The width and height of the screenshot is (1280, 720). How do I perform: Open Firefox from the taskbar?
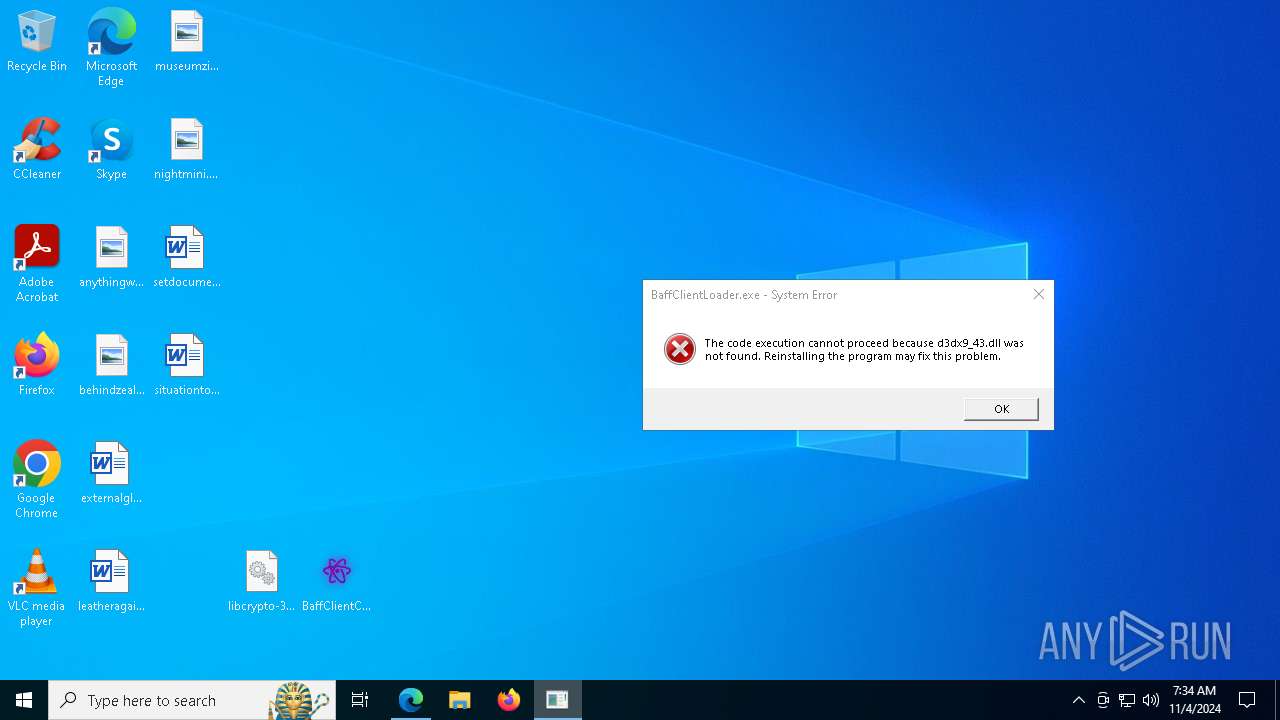[509, 700]
